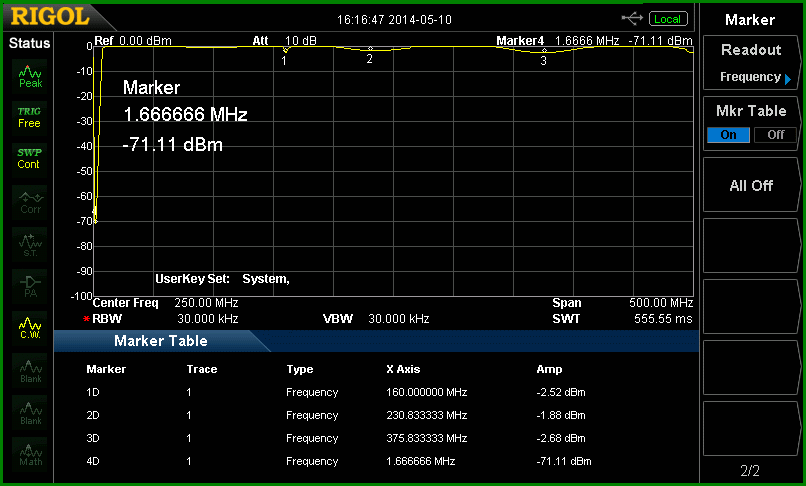This screenshot has width=806, height=486.
Task: Click the Marker menu title
Action: click(x=749, y=20)
